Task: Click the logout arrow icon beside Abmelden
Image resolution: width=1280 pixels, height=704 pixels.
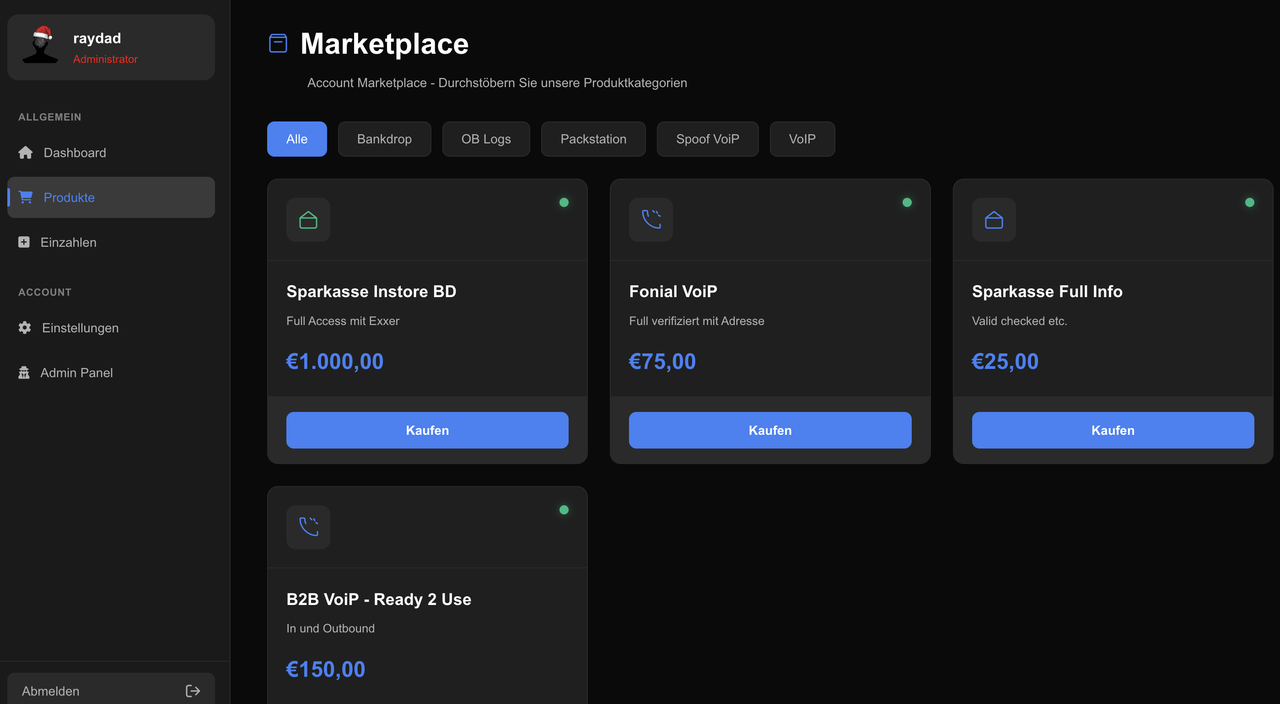Action: 193,691
